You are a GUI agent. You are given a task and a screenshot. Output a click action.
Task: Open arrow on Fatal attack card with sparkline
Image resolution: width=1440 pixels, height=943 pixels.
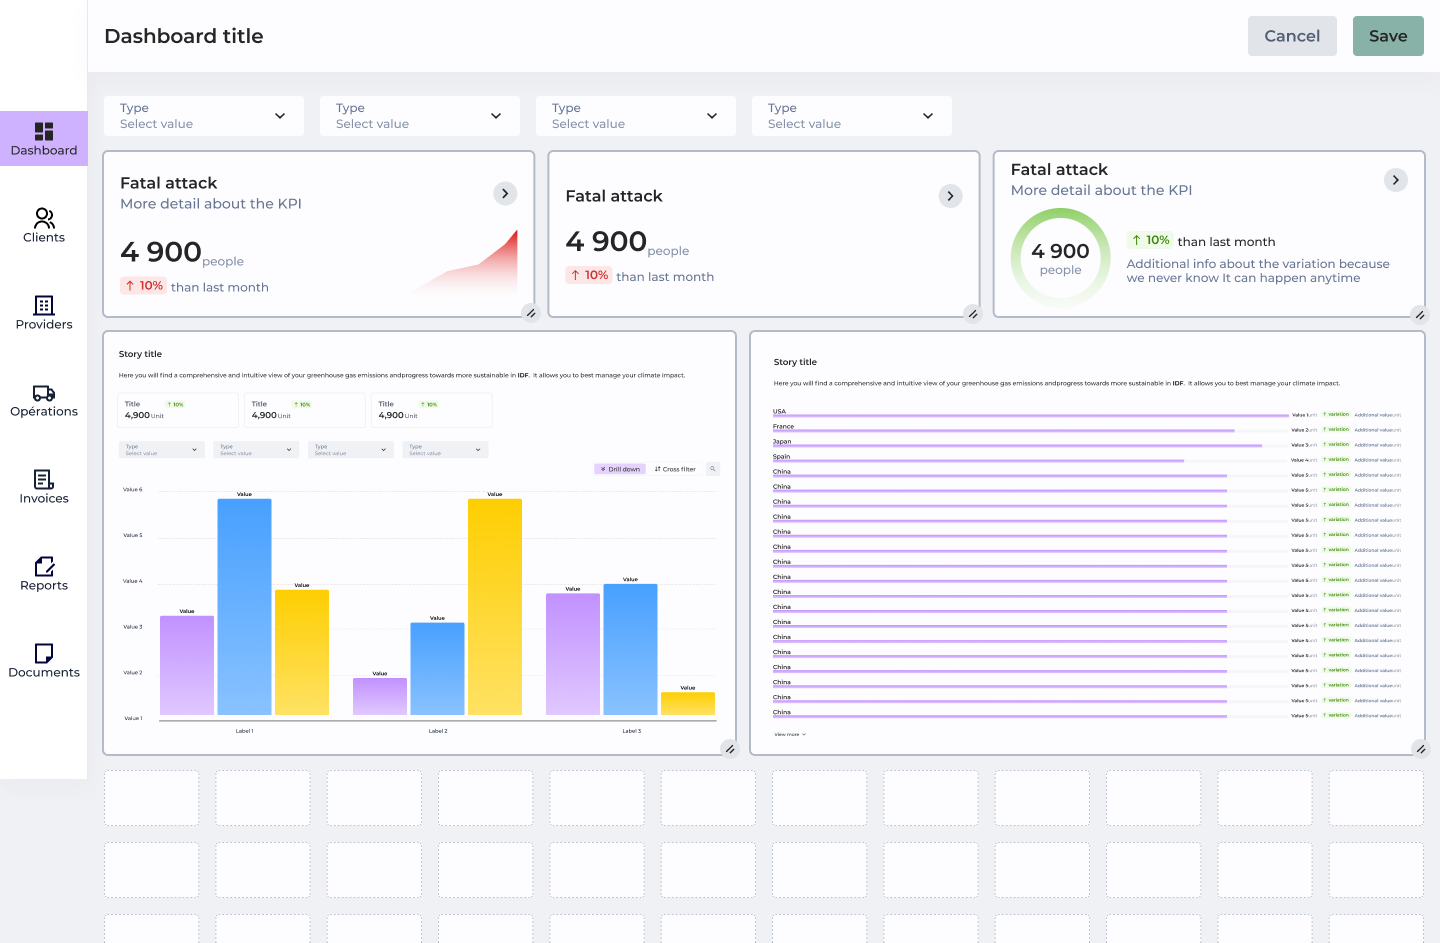click(x=505, y=193)
